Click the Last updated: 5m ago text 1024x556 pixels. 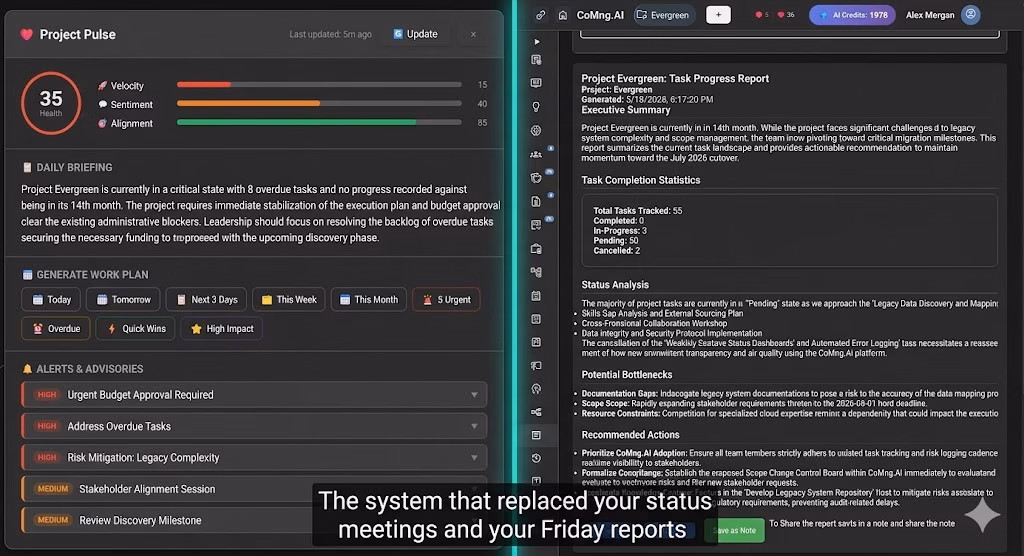coord(330,34)
